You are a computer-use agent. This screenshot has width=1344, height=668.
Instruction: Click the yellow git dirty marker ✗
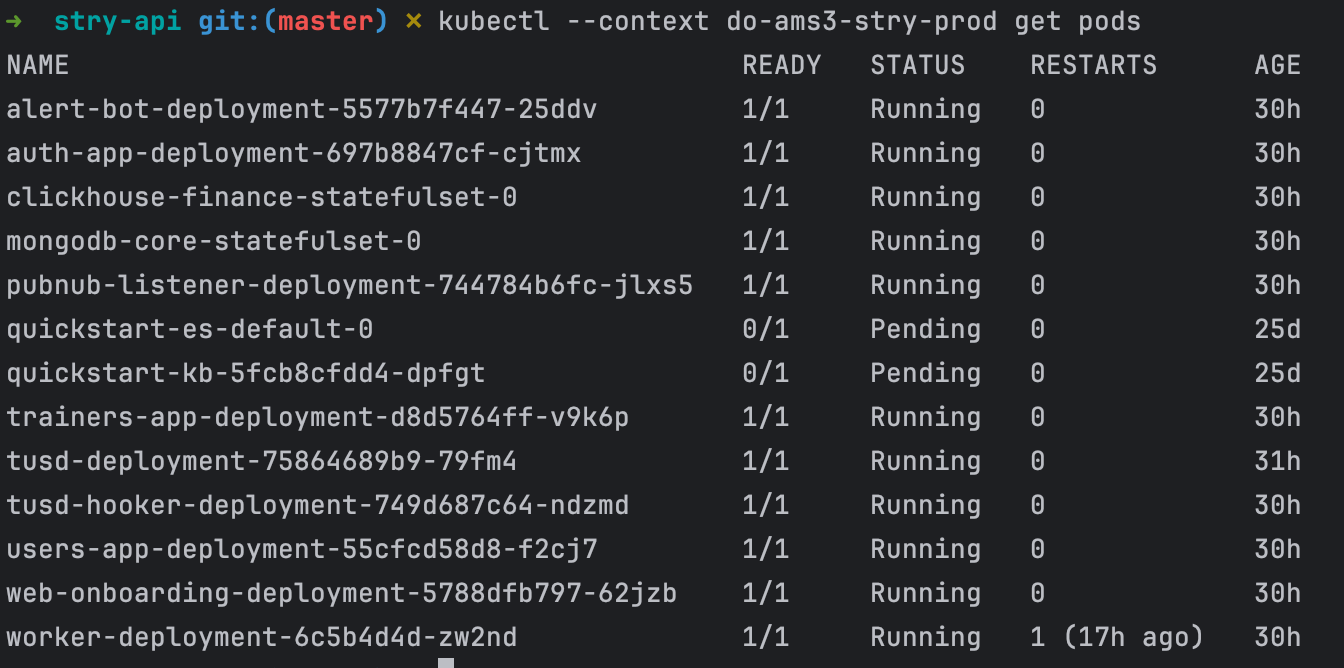[413, 21]
